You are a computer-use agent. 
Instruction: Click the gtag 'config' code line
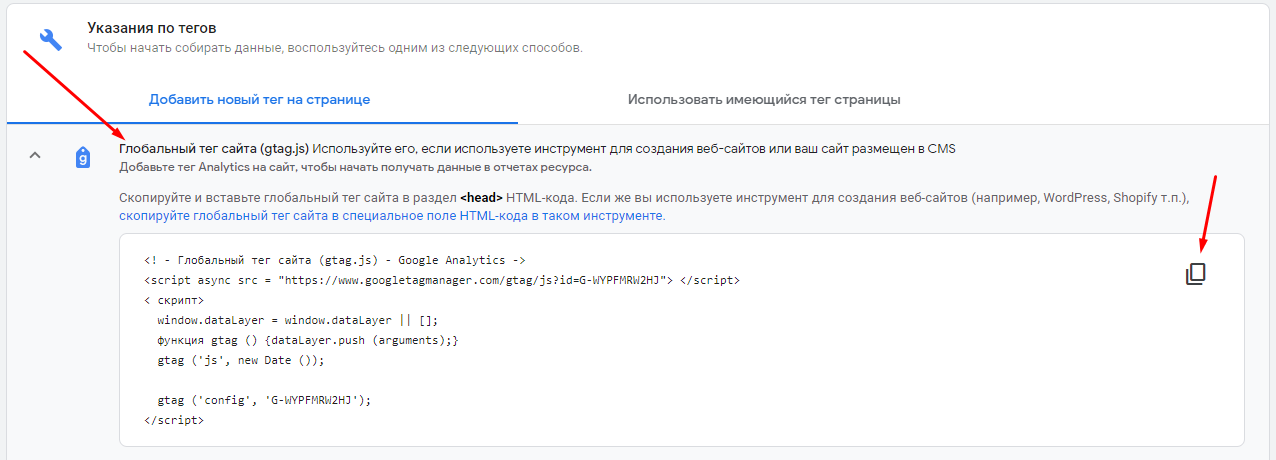tap(264, 400)
